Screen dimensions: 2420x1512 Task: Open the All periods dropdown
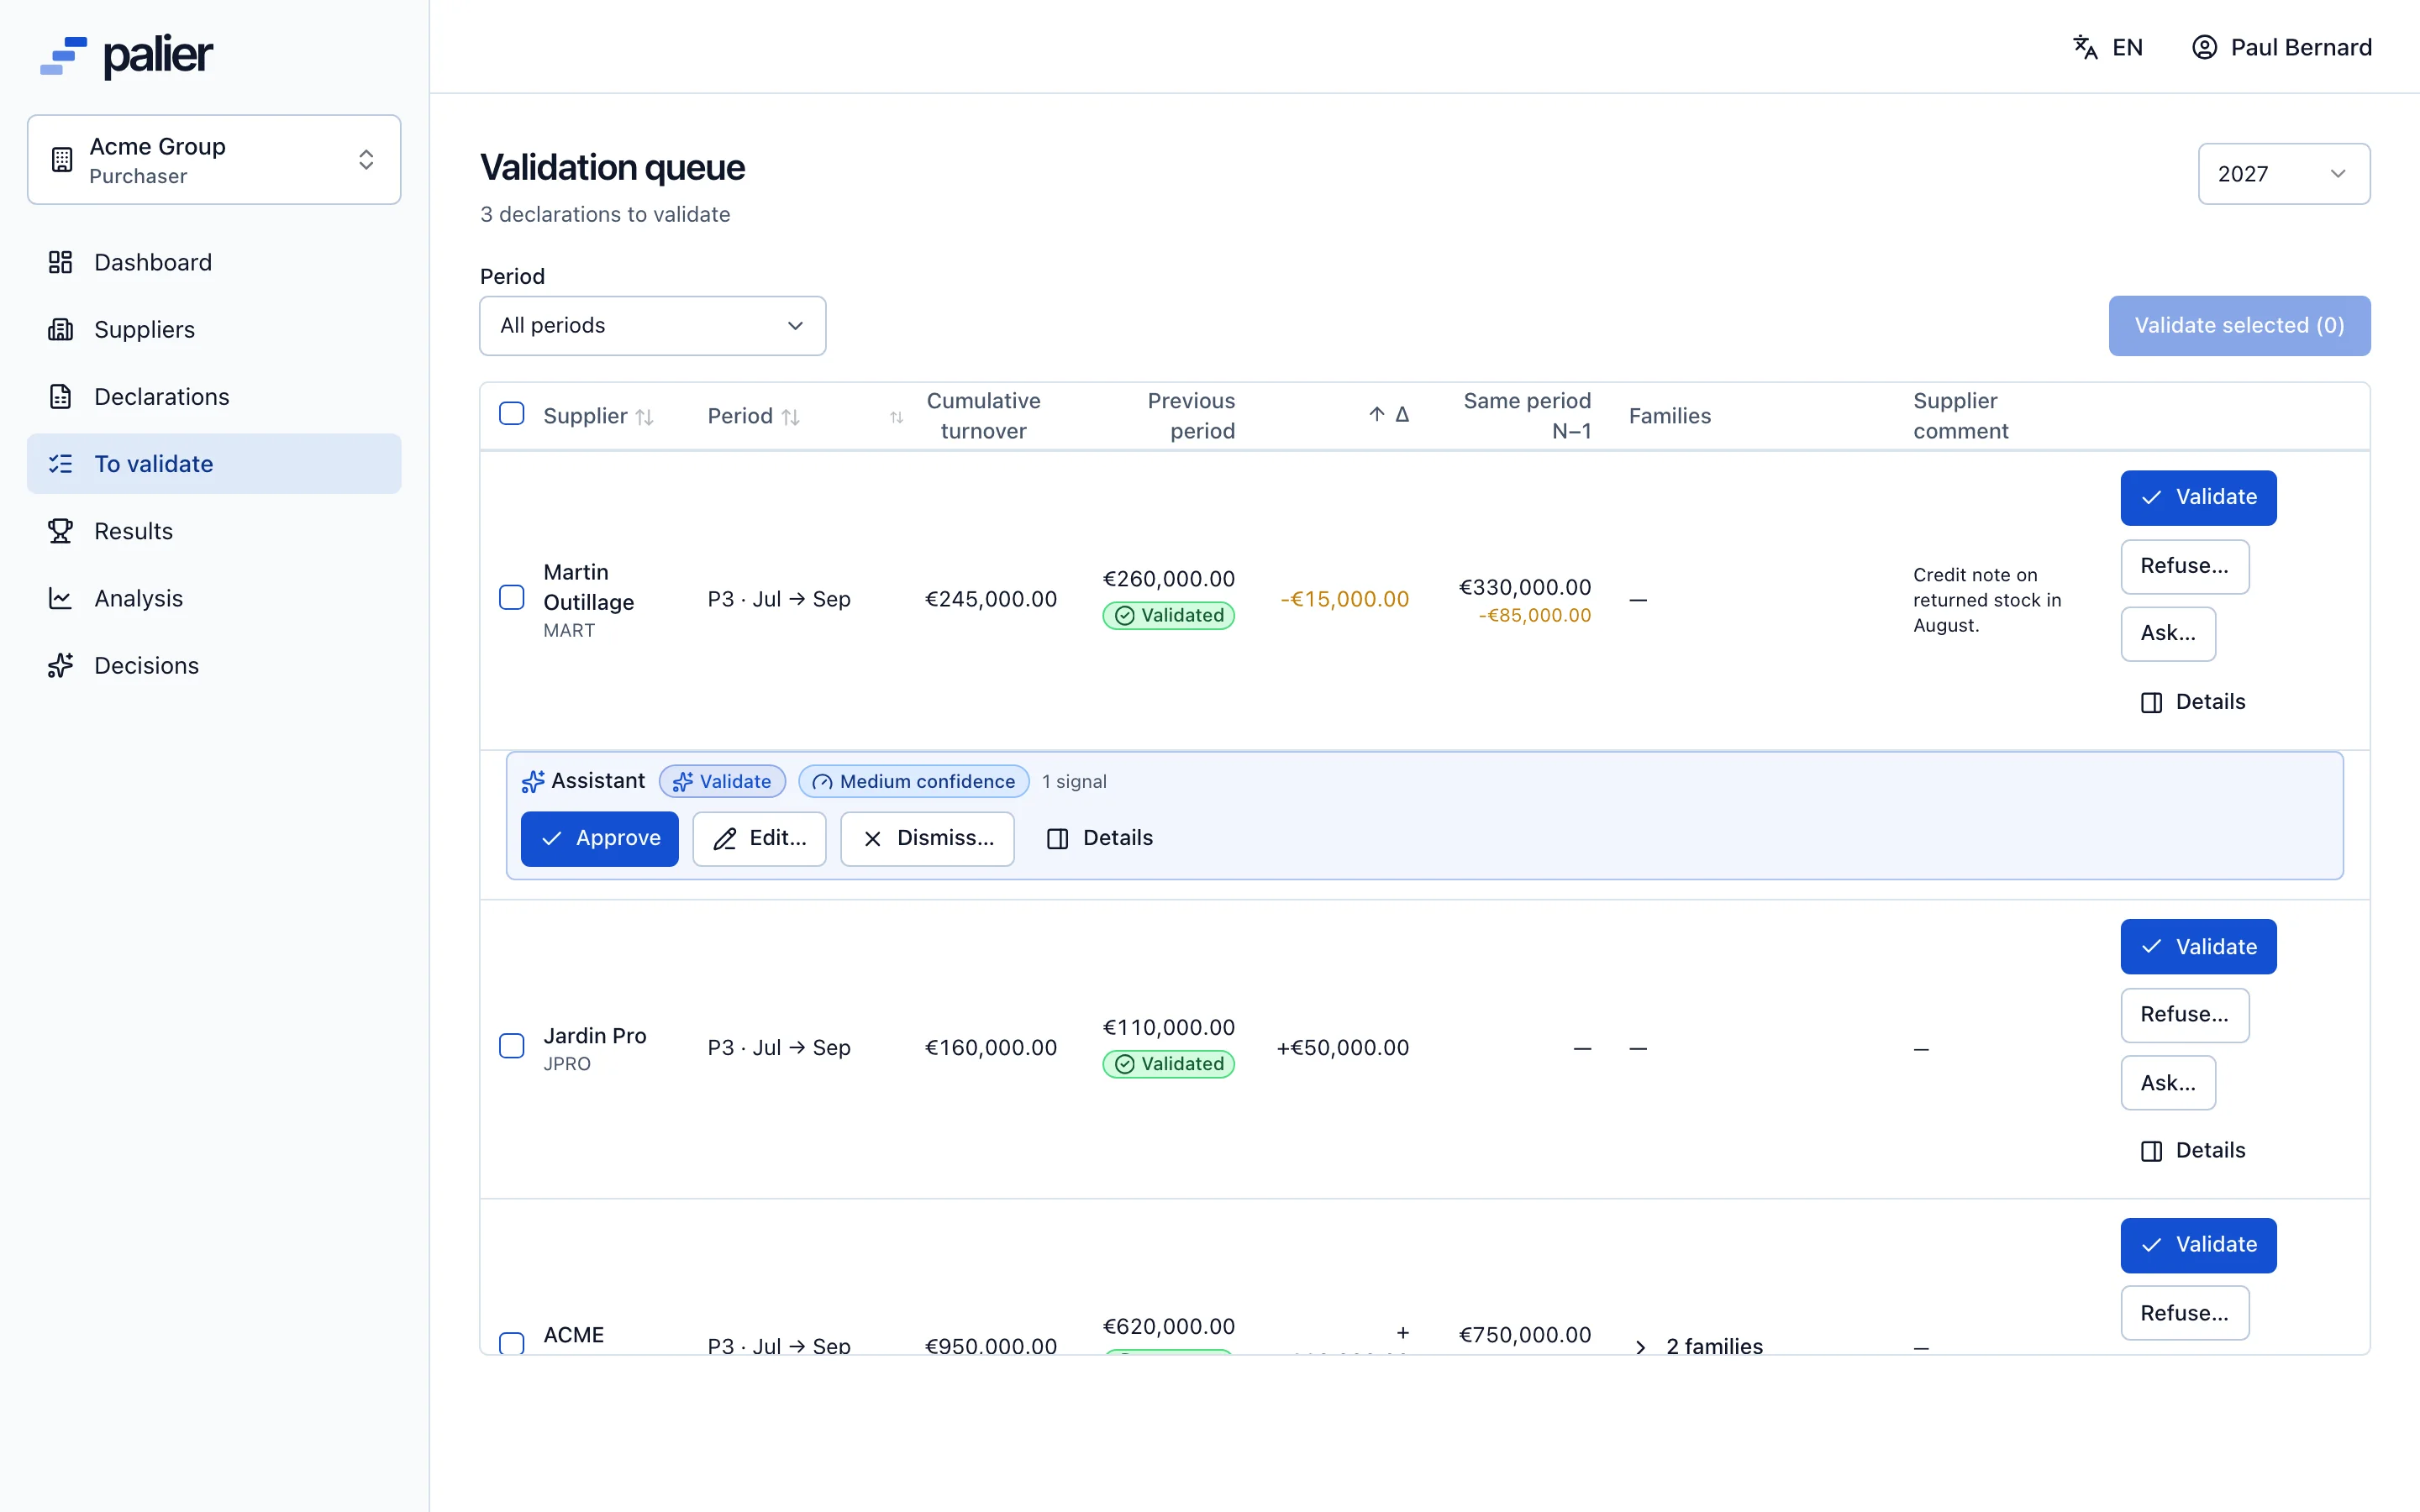[x=653, y=325]
